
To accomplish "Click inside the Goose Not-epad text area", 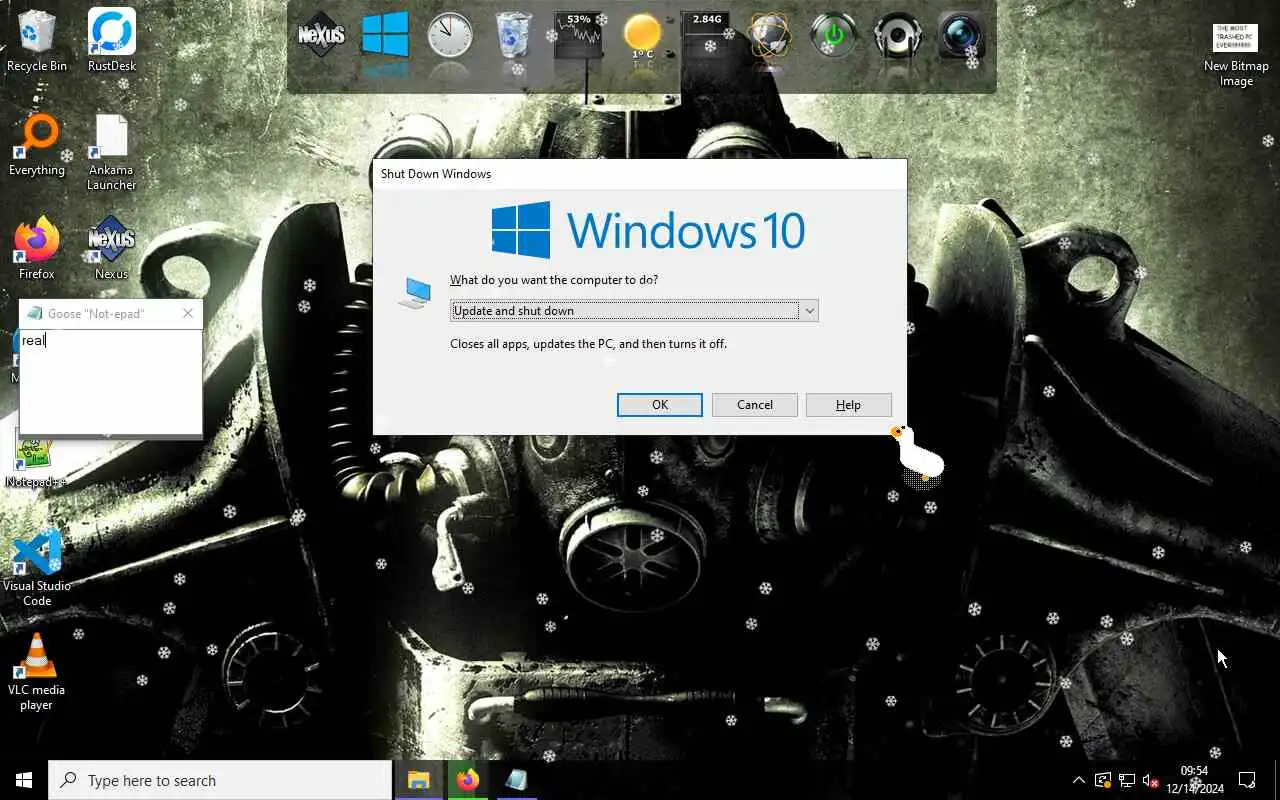I will [111, 380].
